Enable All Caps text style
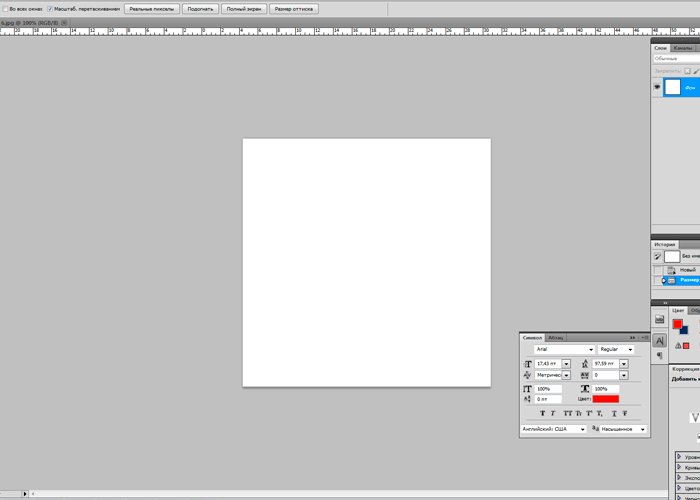Viewport: 700px width, 500px height. [x=567, y=412]
